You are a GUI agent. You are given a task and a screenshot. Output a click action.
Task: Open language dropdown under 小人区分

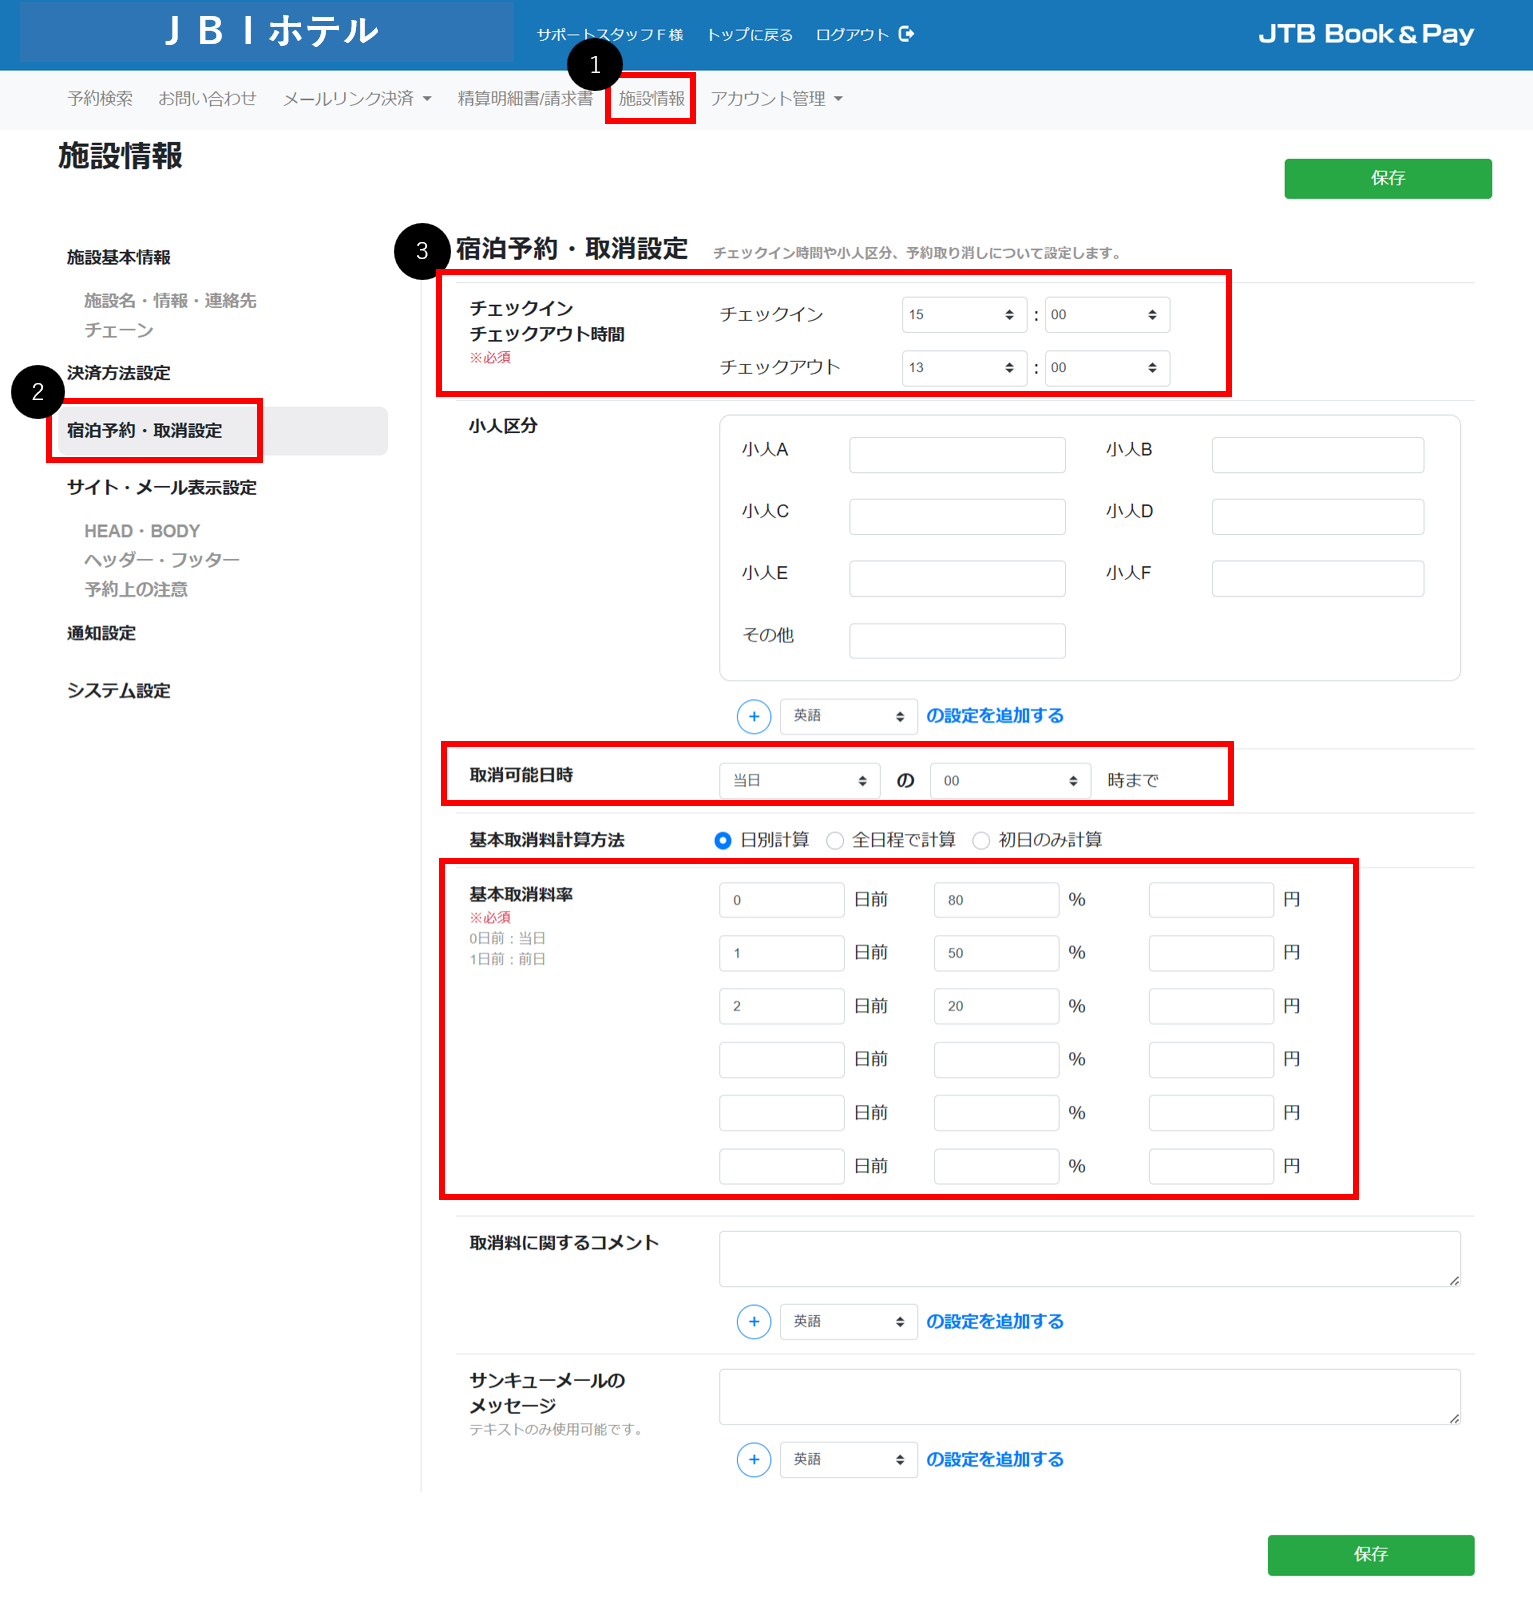coord(849,716)
